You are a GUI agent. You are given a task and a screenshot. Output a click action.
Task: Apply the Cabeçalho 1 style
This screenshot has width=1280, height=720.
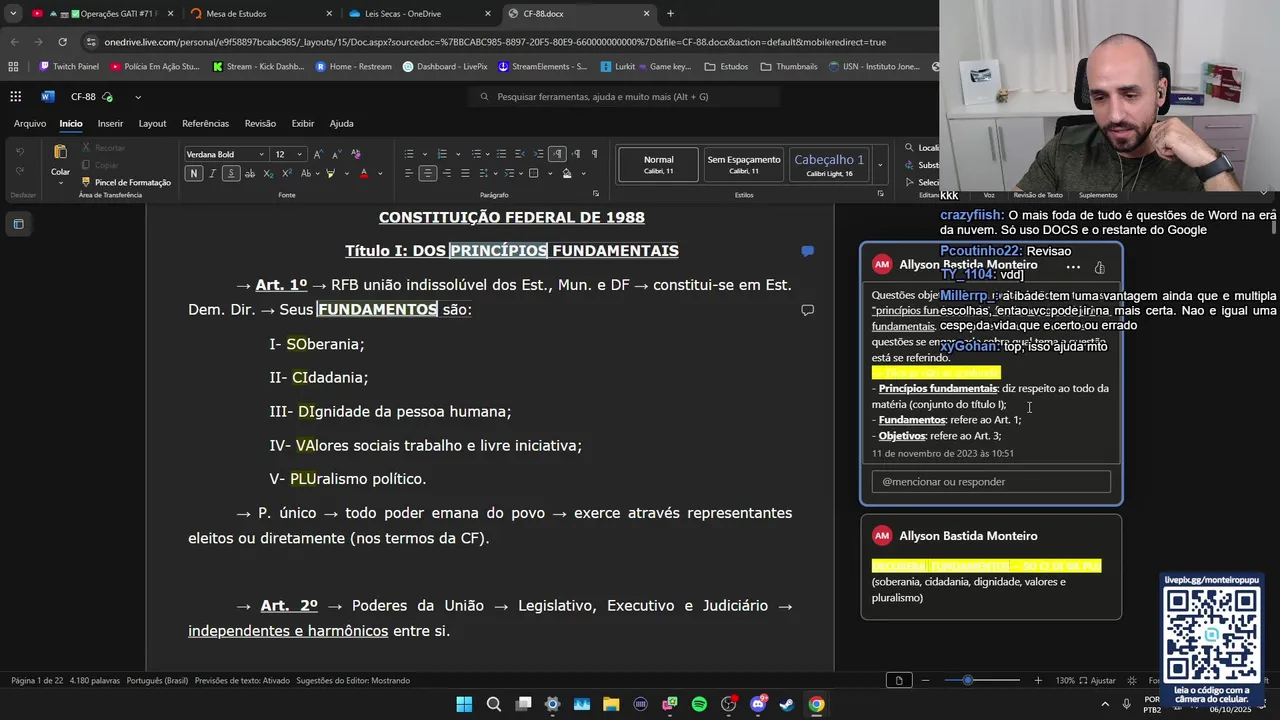pyautogui.click(x=829, y=164)
